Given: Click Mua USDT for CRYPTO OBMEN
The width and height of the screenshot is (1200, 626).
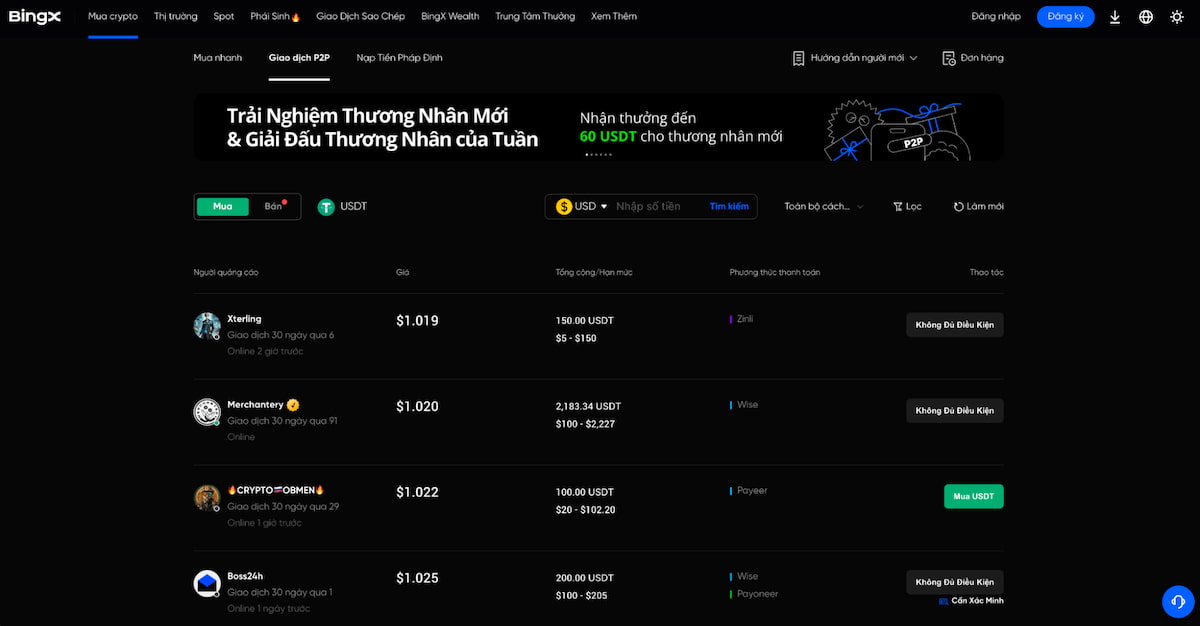Looking at the screenshot, I should tap(973, 496).
